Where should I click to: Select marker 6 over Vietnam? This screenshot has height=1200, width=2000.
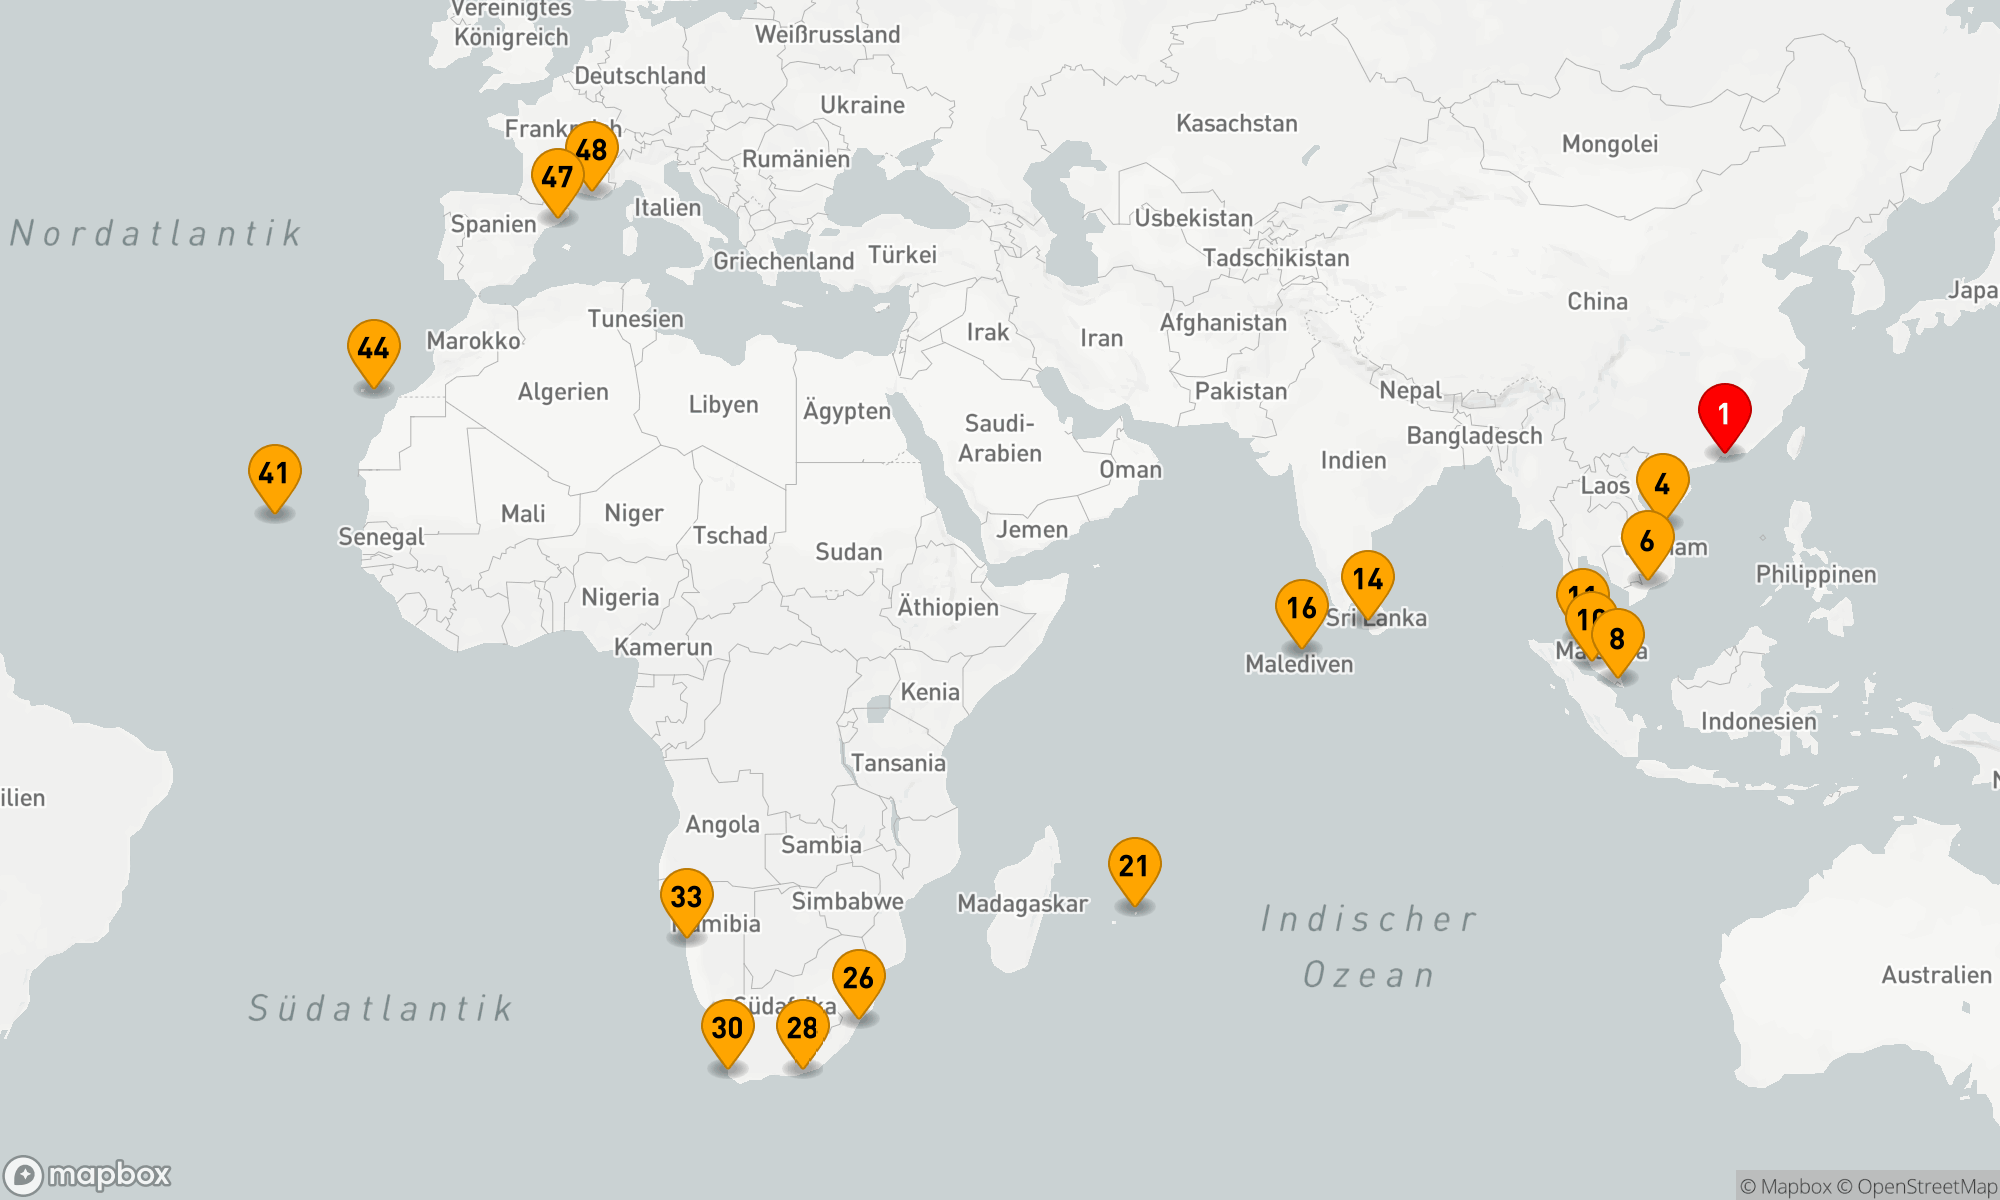1647,541
